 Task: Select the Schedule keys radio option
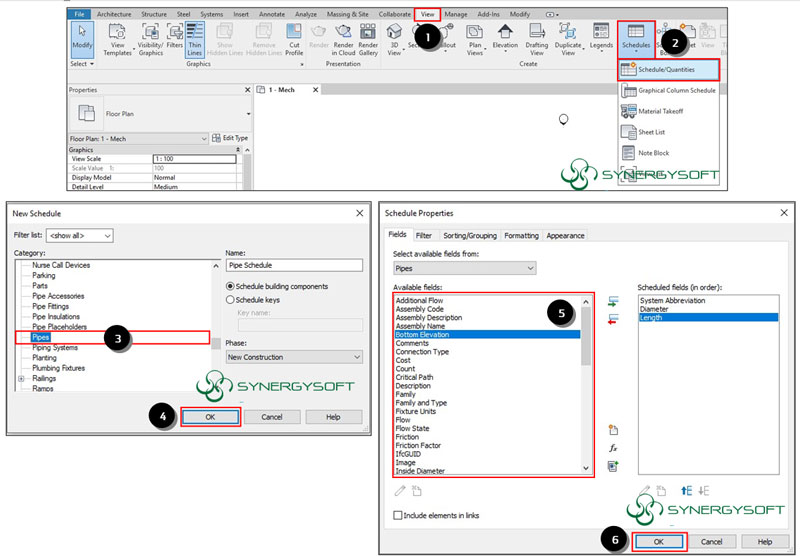pos(231,299)
